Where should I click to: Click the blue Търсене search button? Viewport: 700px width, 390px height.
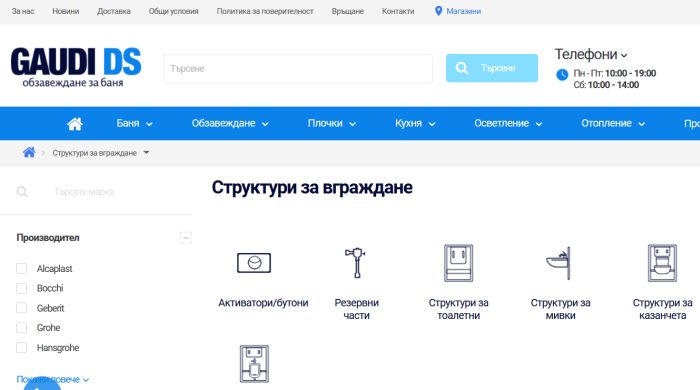492,68
